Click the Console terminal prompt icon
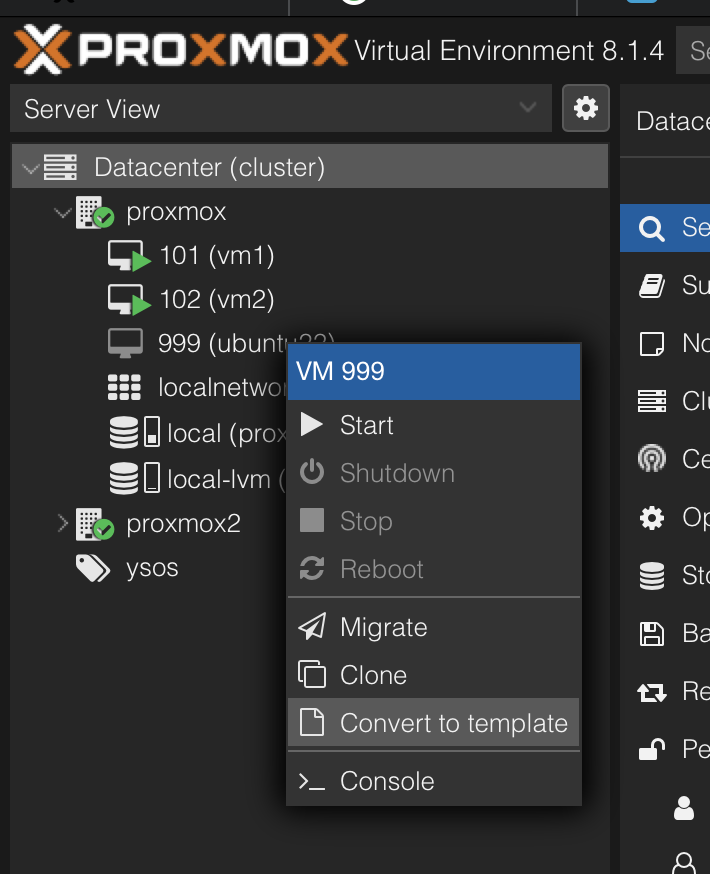710x874 pixels. [312, 781]
